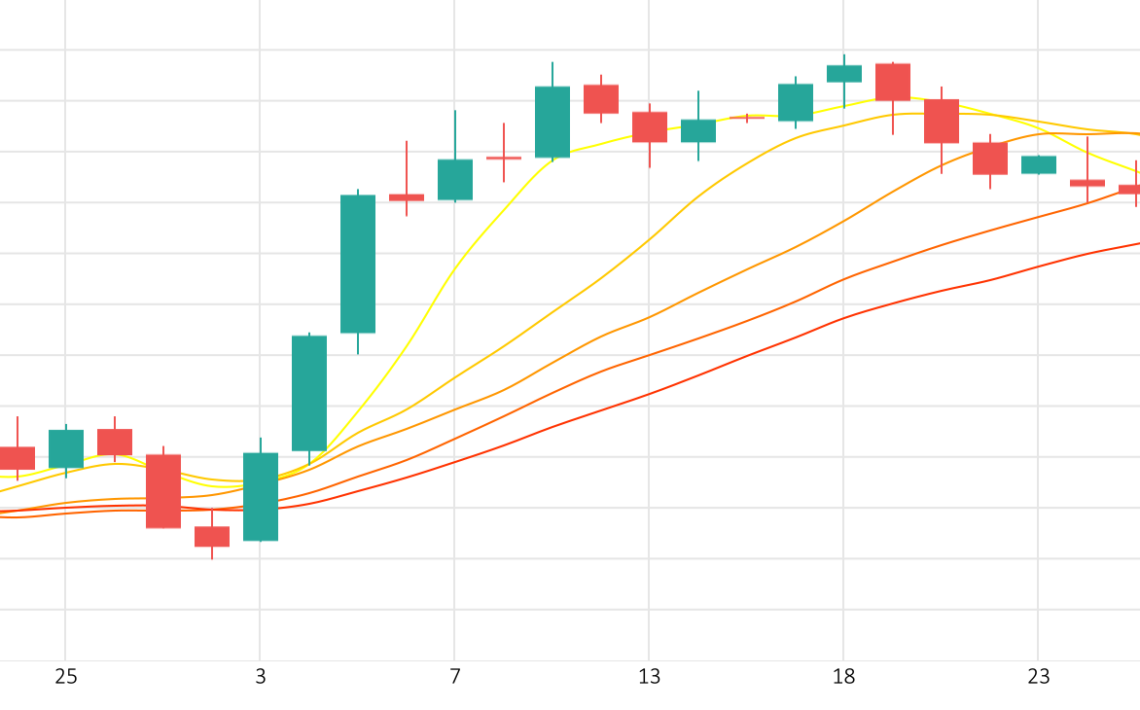Viewport: 1140px width, 710px height.
Task: Select the green candle aligned with date 3
Action: click(x=260, y=497)
